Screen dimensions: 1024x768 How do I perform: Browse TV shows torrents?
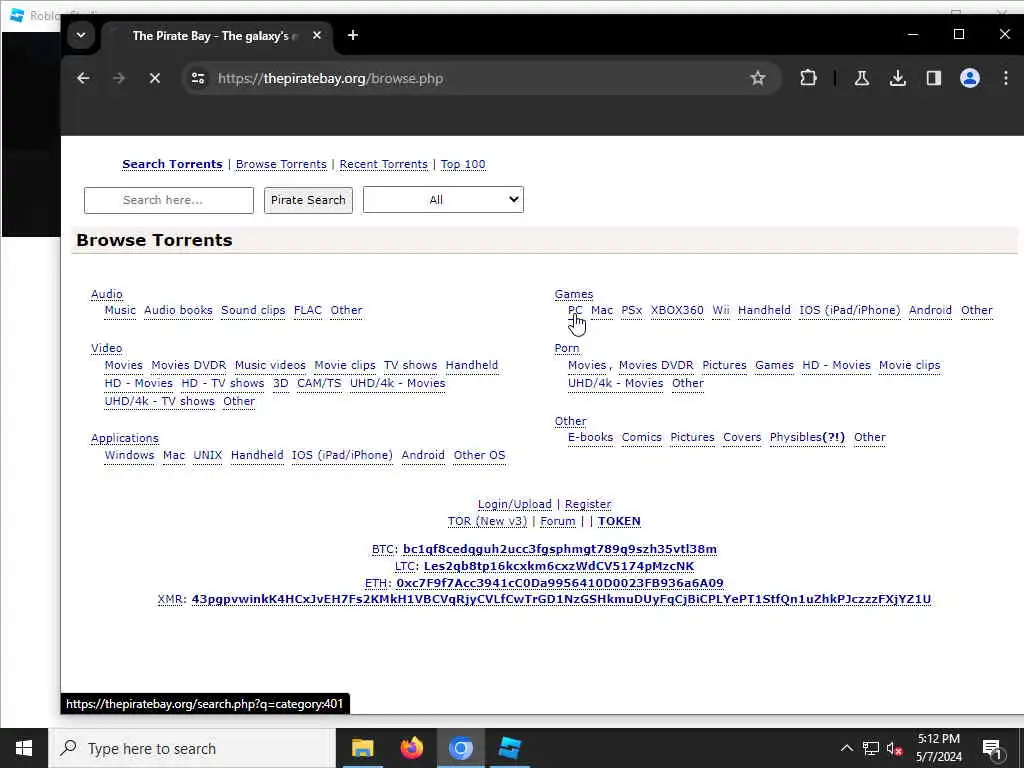pos(411,366)
